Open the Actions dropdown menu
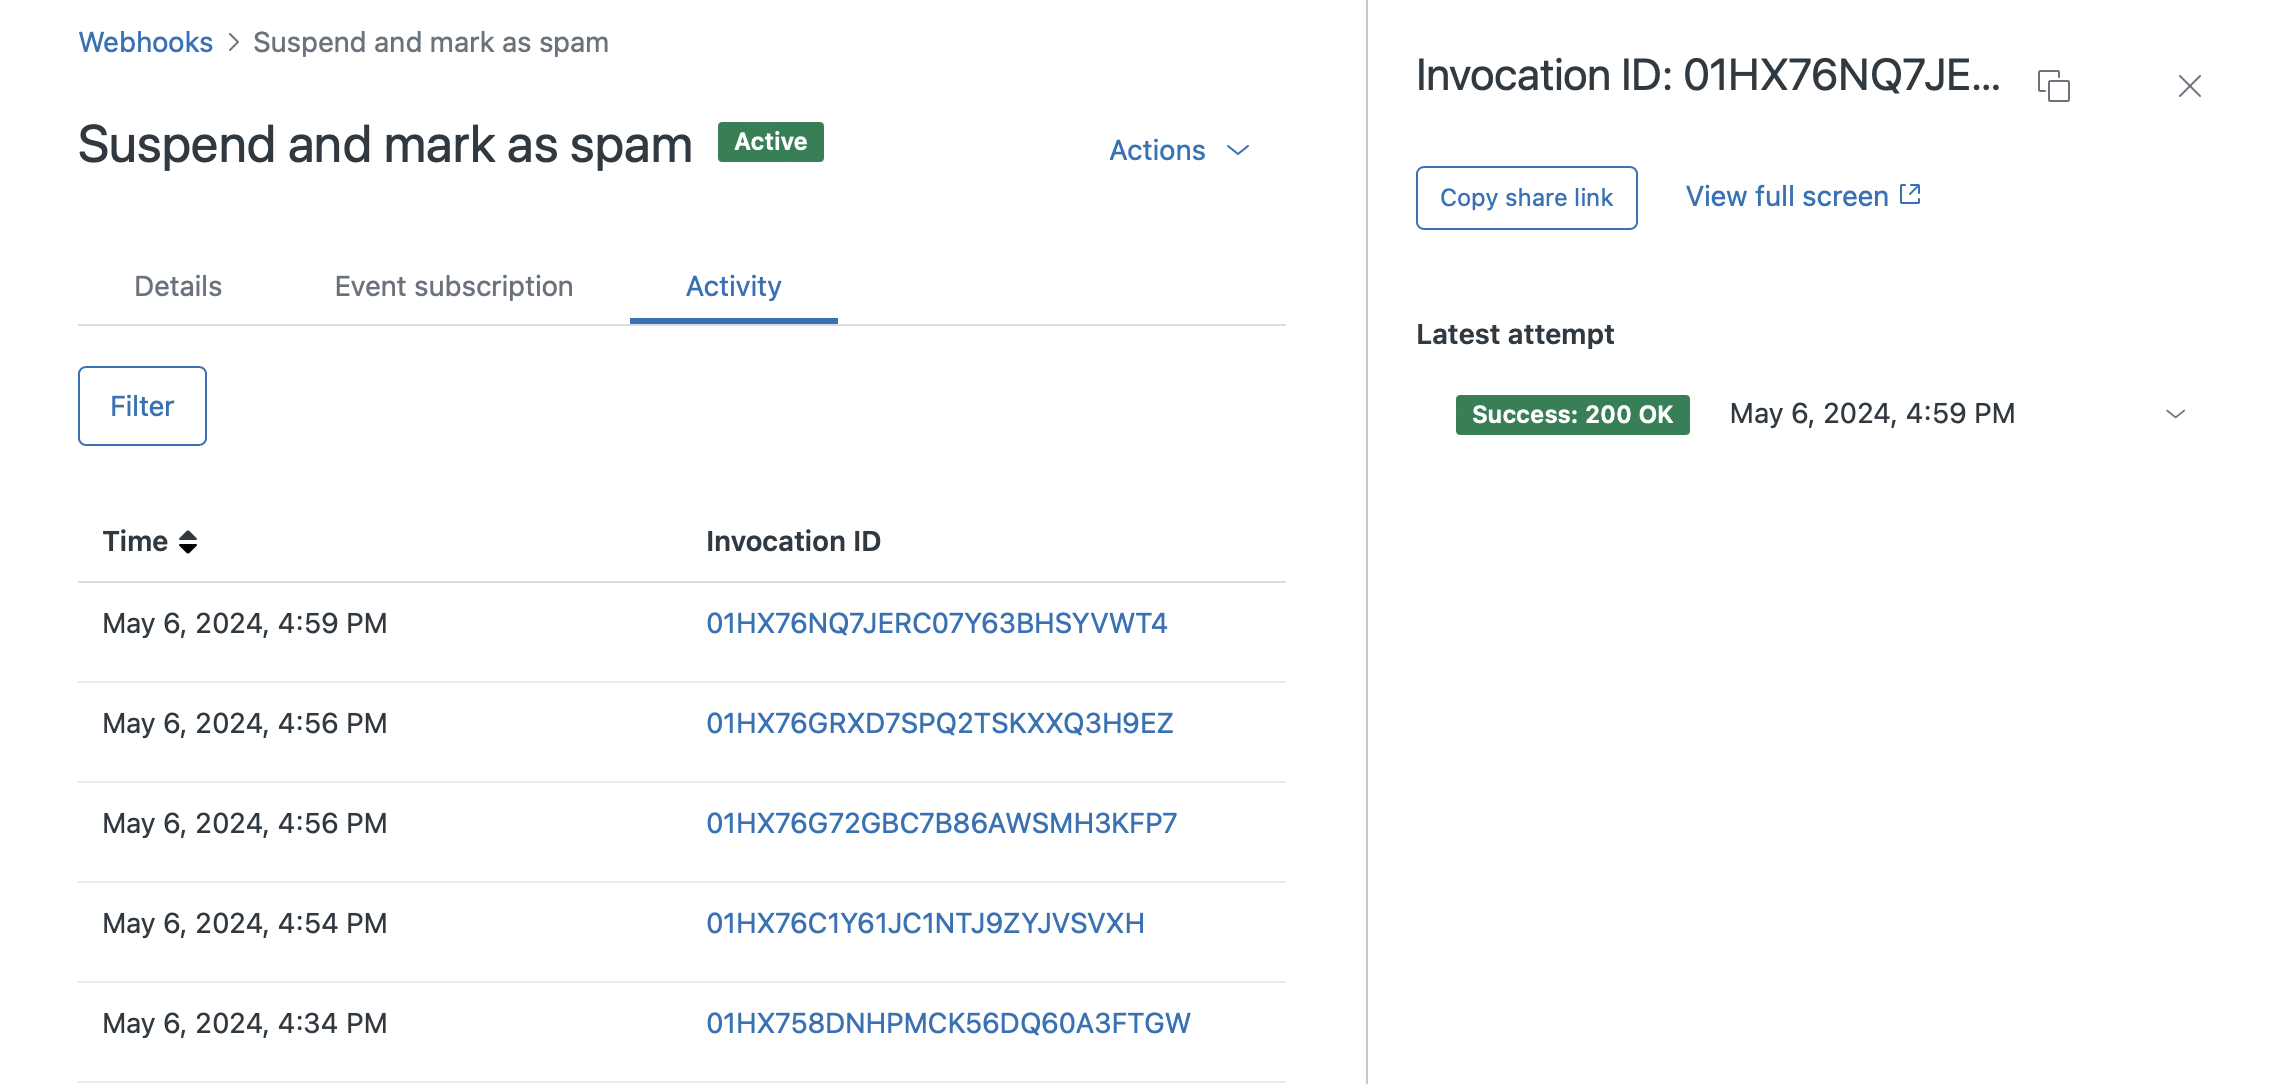 [x=1157, y=150]
